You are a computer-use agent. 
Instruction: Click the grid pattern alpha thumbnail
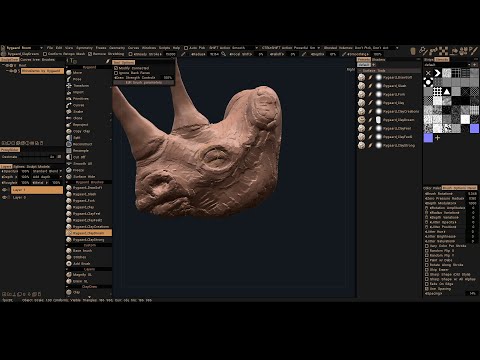(437, 91)
